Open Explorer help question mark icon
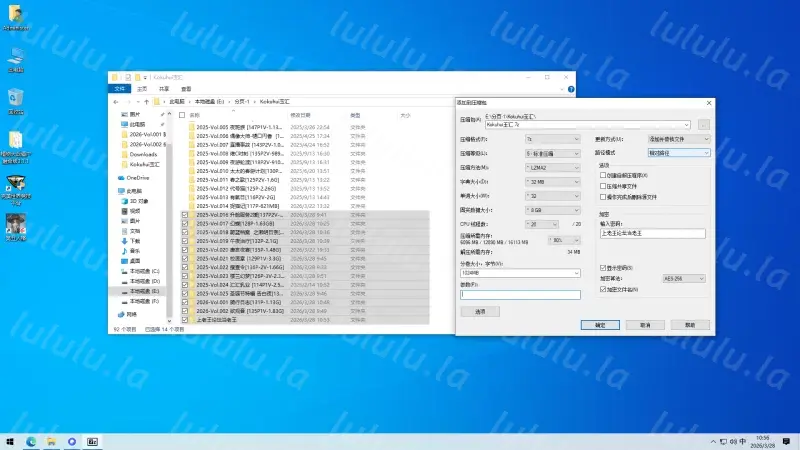Viewport: 800px width, 450px height. 571,89
